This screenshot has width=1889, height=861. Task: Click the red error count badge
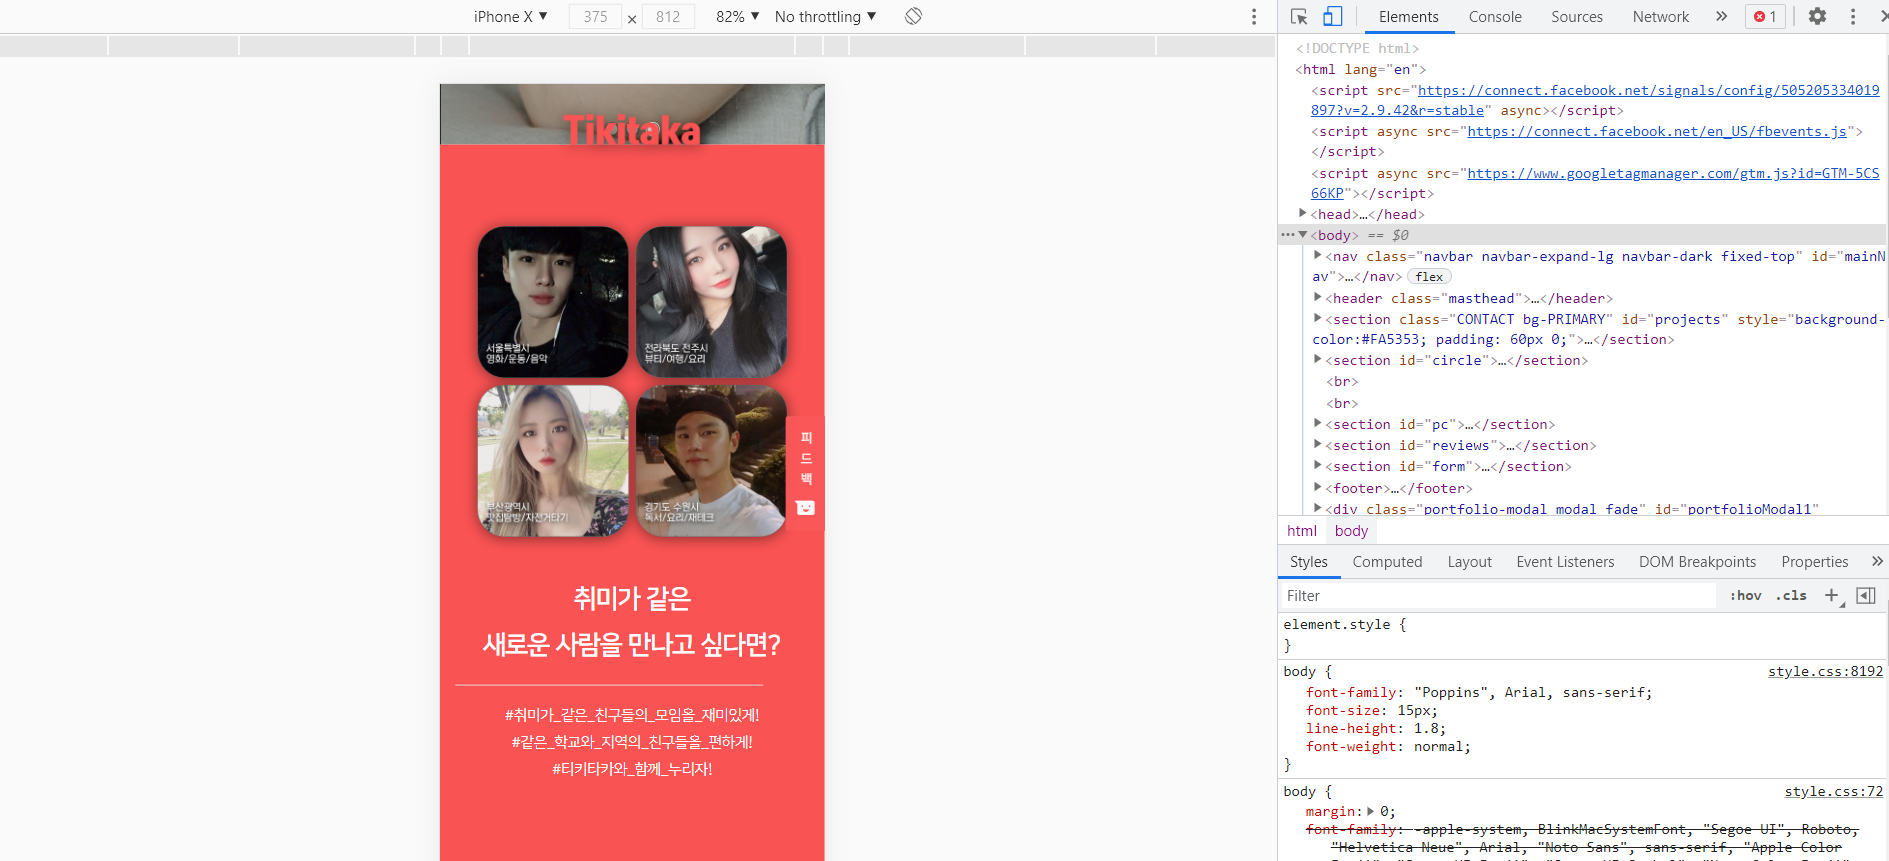(x=1765, y=16)
